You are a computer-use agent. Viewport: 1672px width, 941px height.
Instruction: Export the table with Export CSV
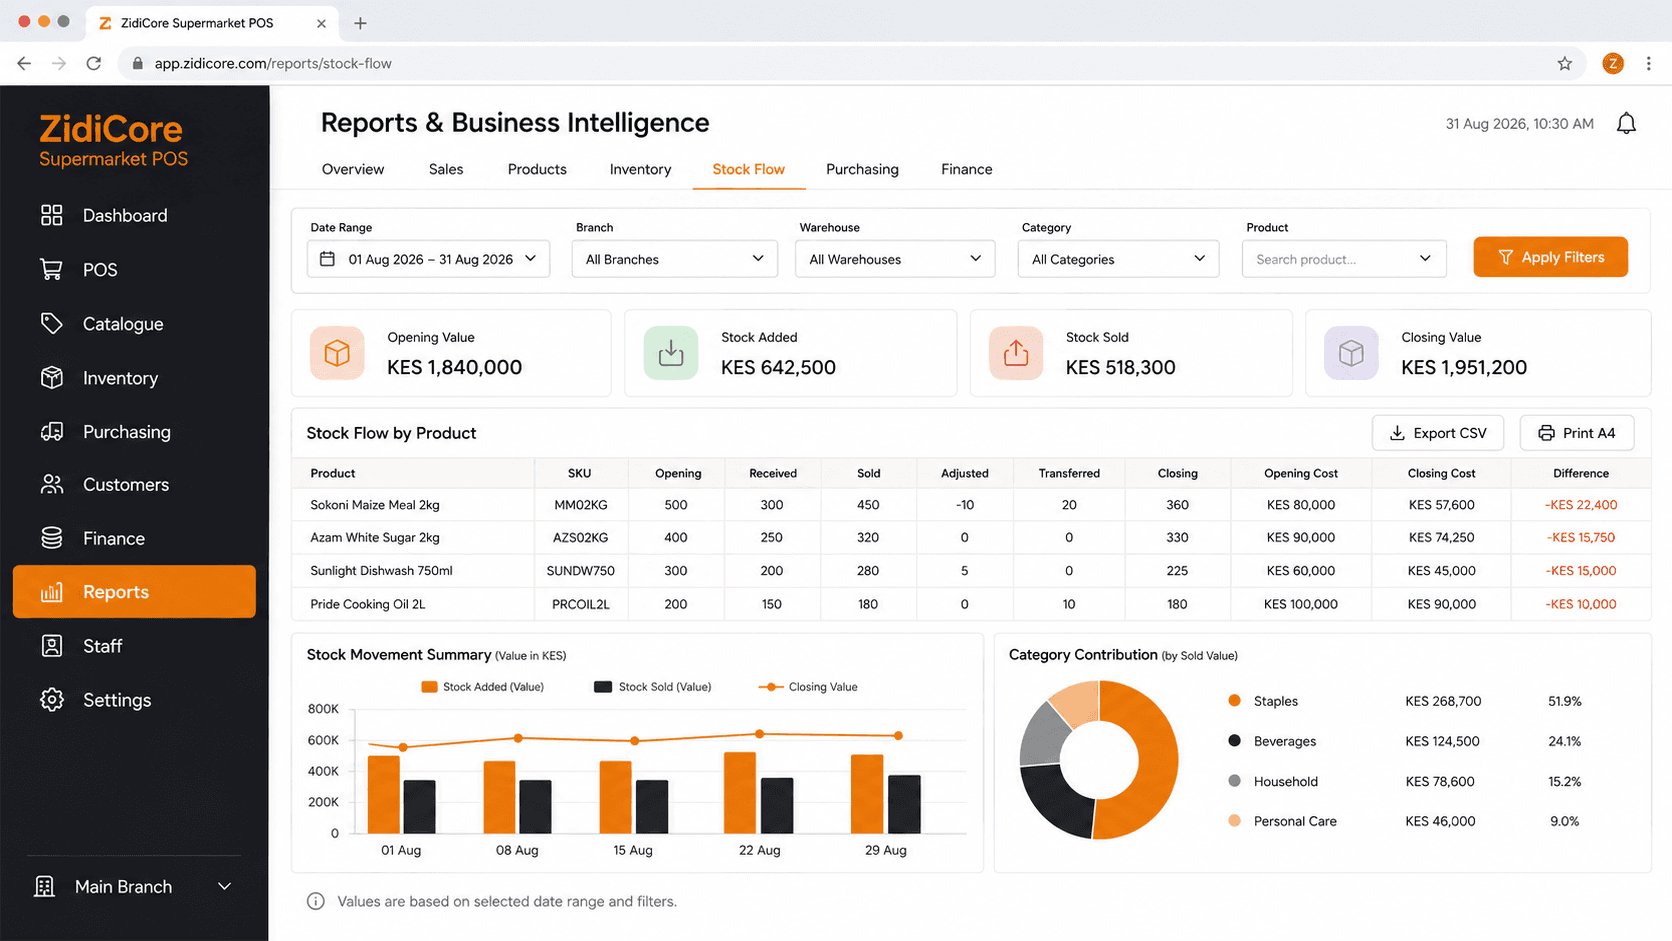click(1438, 433)
